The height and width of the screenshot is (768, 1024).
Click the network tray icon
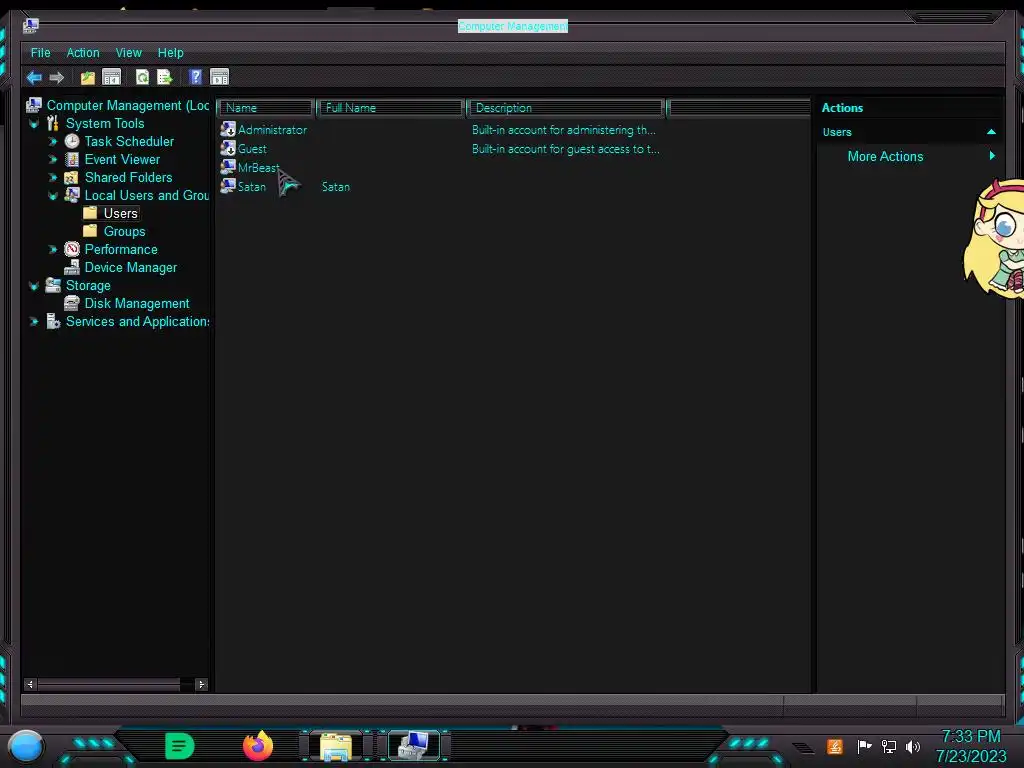coord(889,746)
